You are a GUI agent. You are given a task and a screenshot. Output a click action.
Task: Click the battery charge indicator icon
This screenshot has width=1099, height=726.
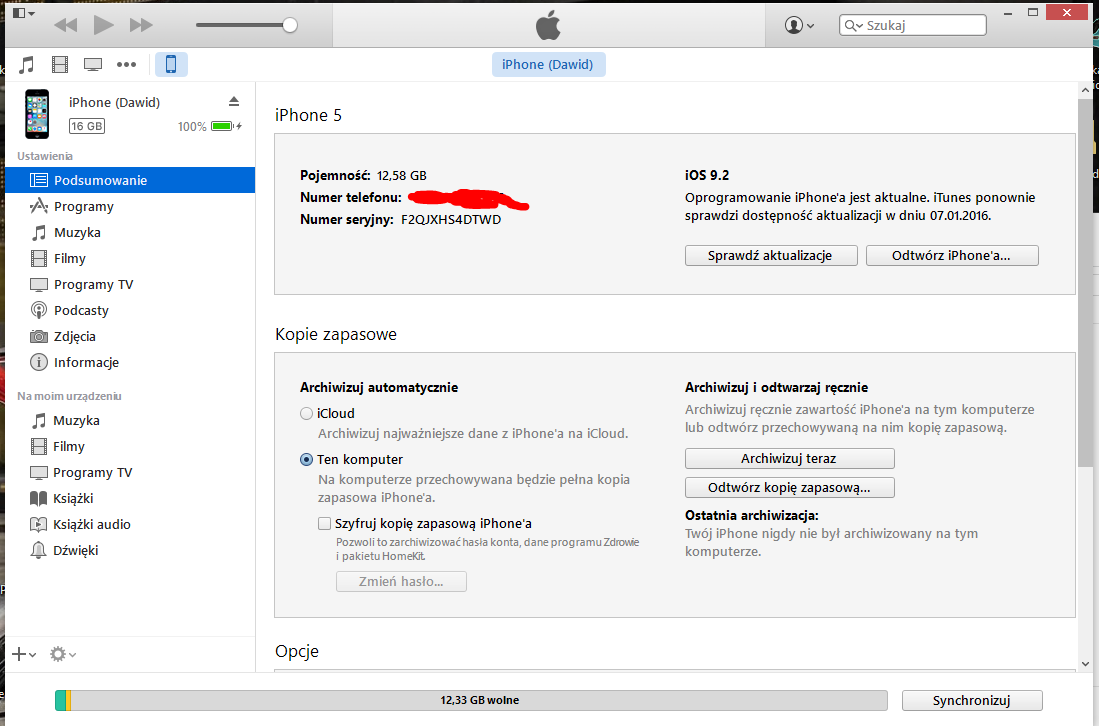[226, 126]
